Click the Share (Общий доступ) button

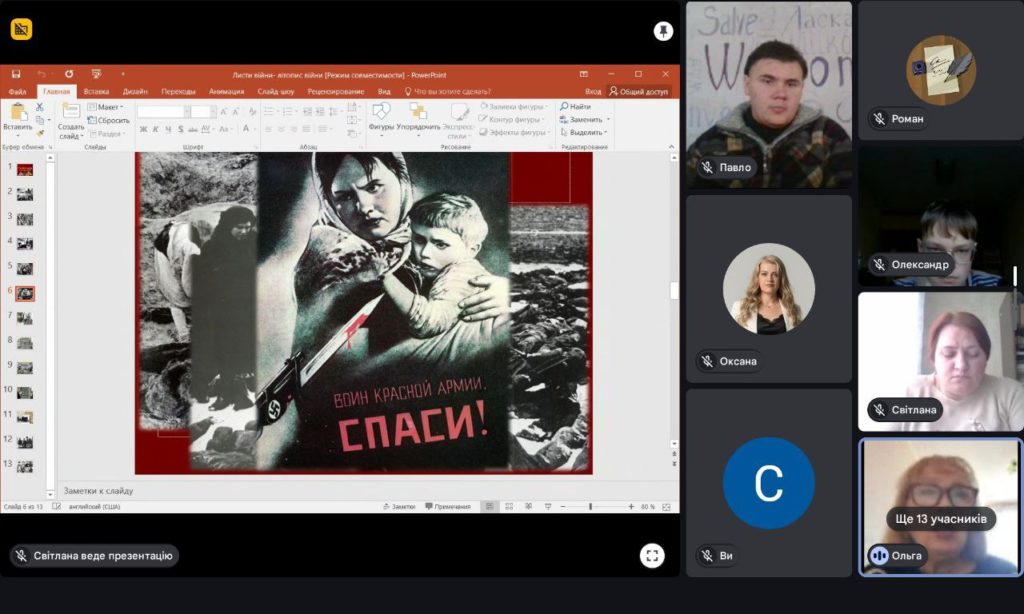pyautogui.click(x=638, y=91)
